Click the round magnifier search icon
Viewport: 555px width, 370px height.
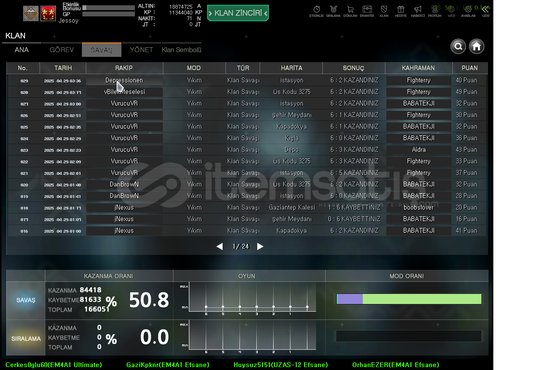[458, 46]
